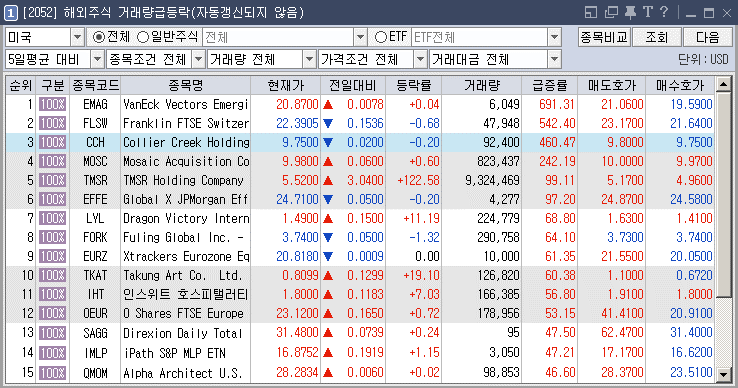Sort by the 순위 column header

pos(21,85)
